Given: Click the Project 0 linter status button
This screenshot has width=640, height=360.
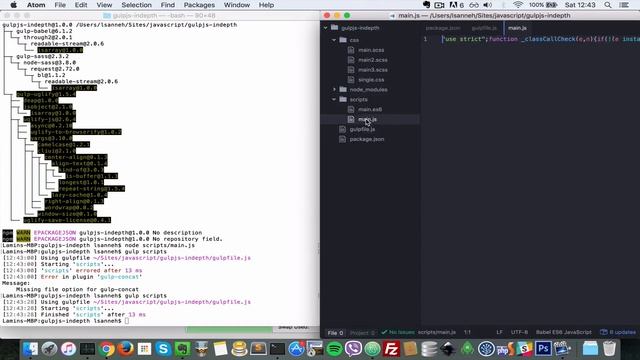Looking at the screenshot, I should pos(362,333).
